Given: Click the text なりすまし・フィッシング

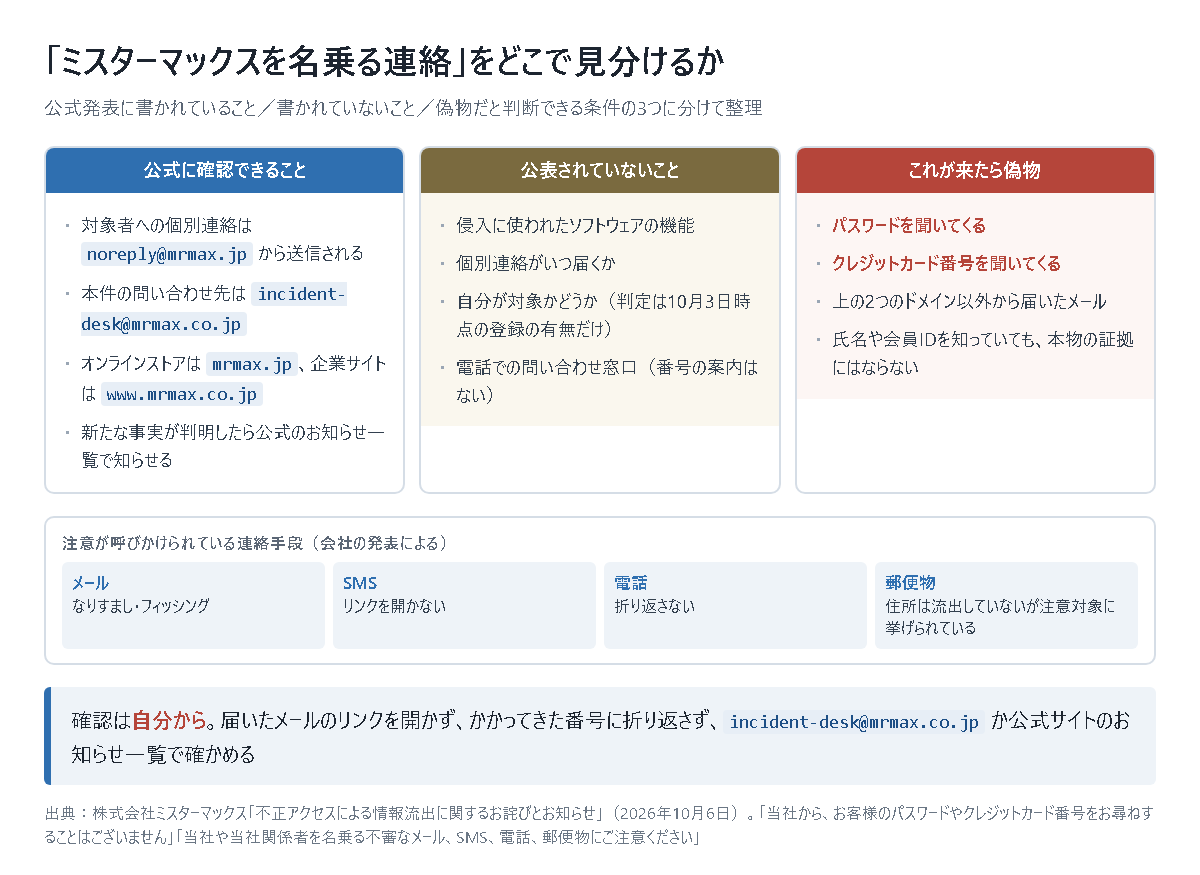Looking at the screenshot, I should pyautogui.click(x=141, y=606).
